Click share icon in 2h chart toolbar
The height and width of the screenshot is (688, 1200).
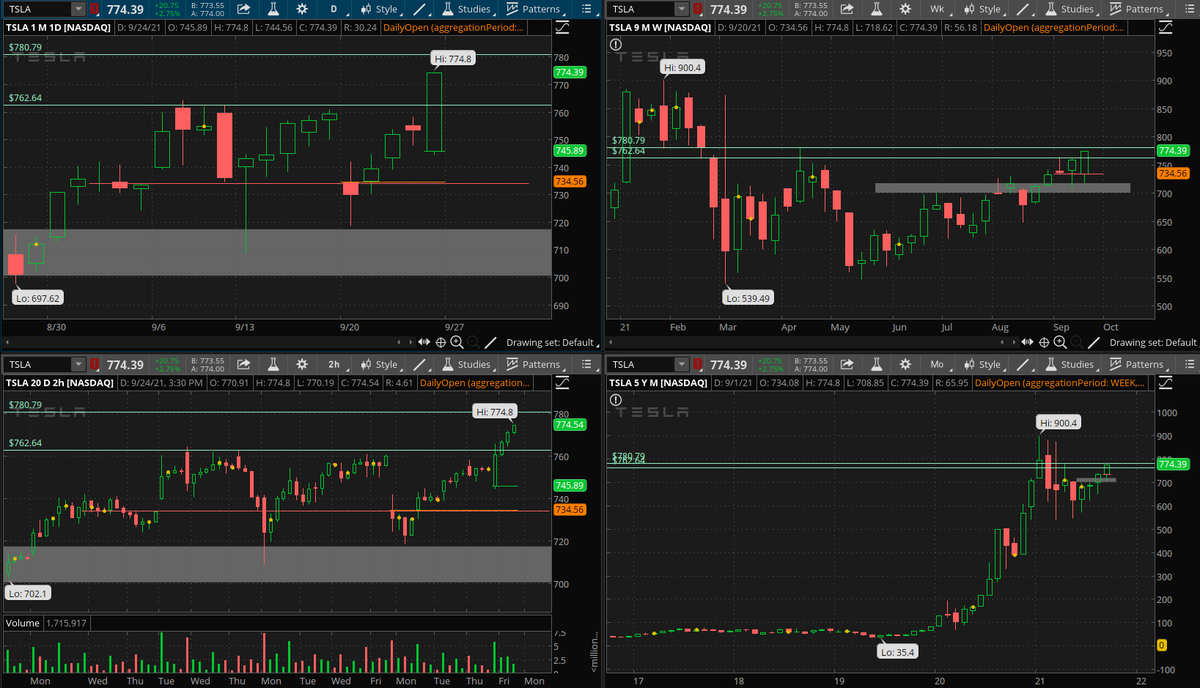click(x=243, y=365)
